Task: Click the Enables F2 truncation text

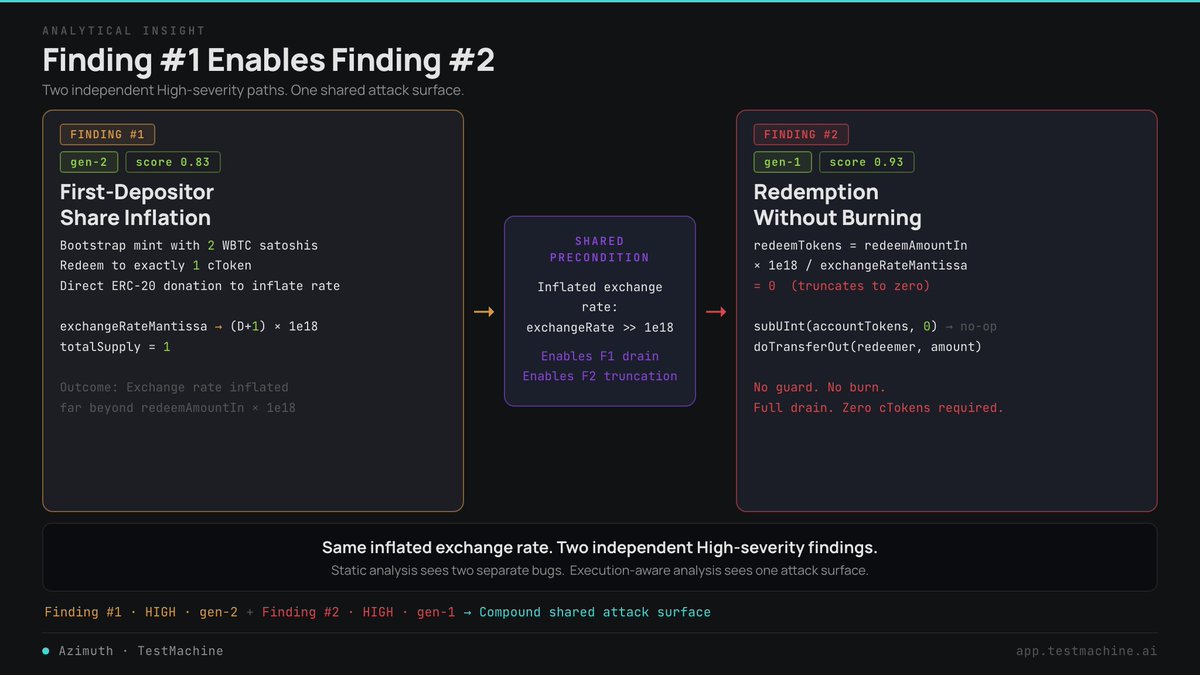Action: pyautogui.click(x=600, y=376)
